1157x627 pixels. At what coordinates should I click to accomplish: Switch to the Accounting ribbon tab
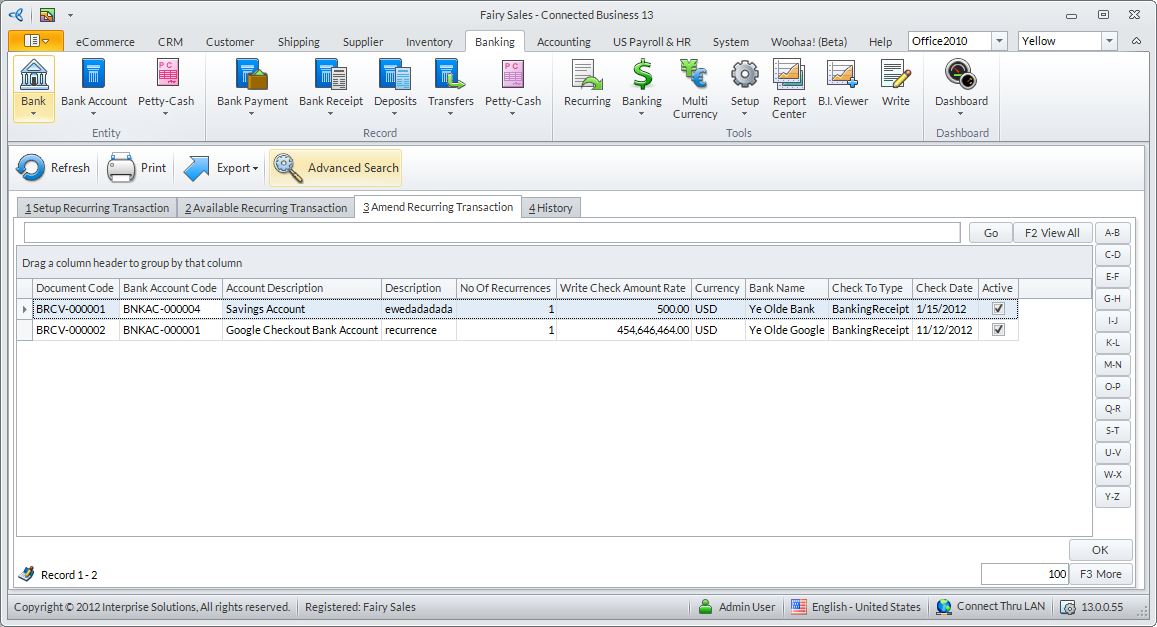pos(563,42)
